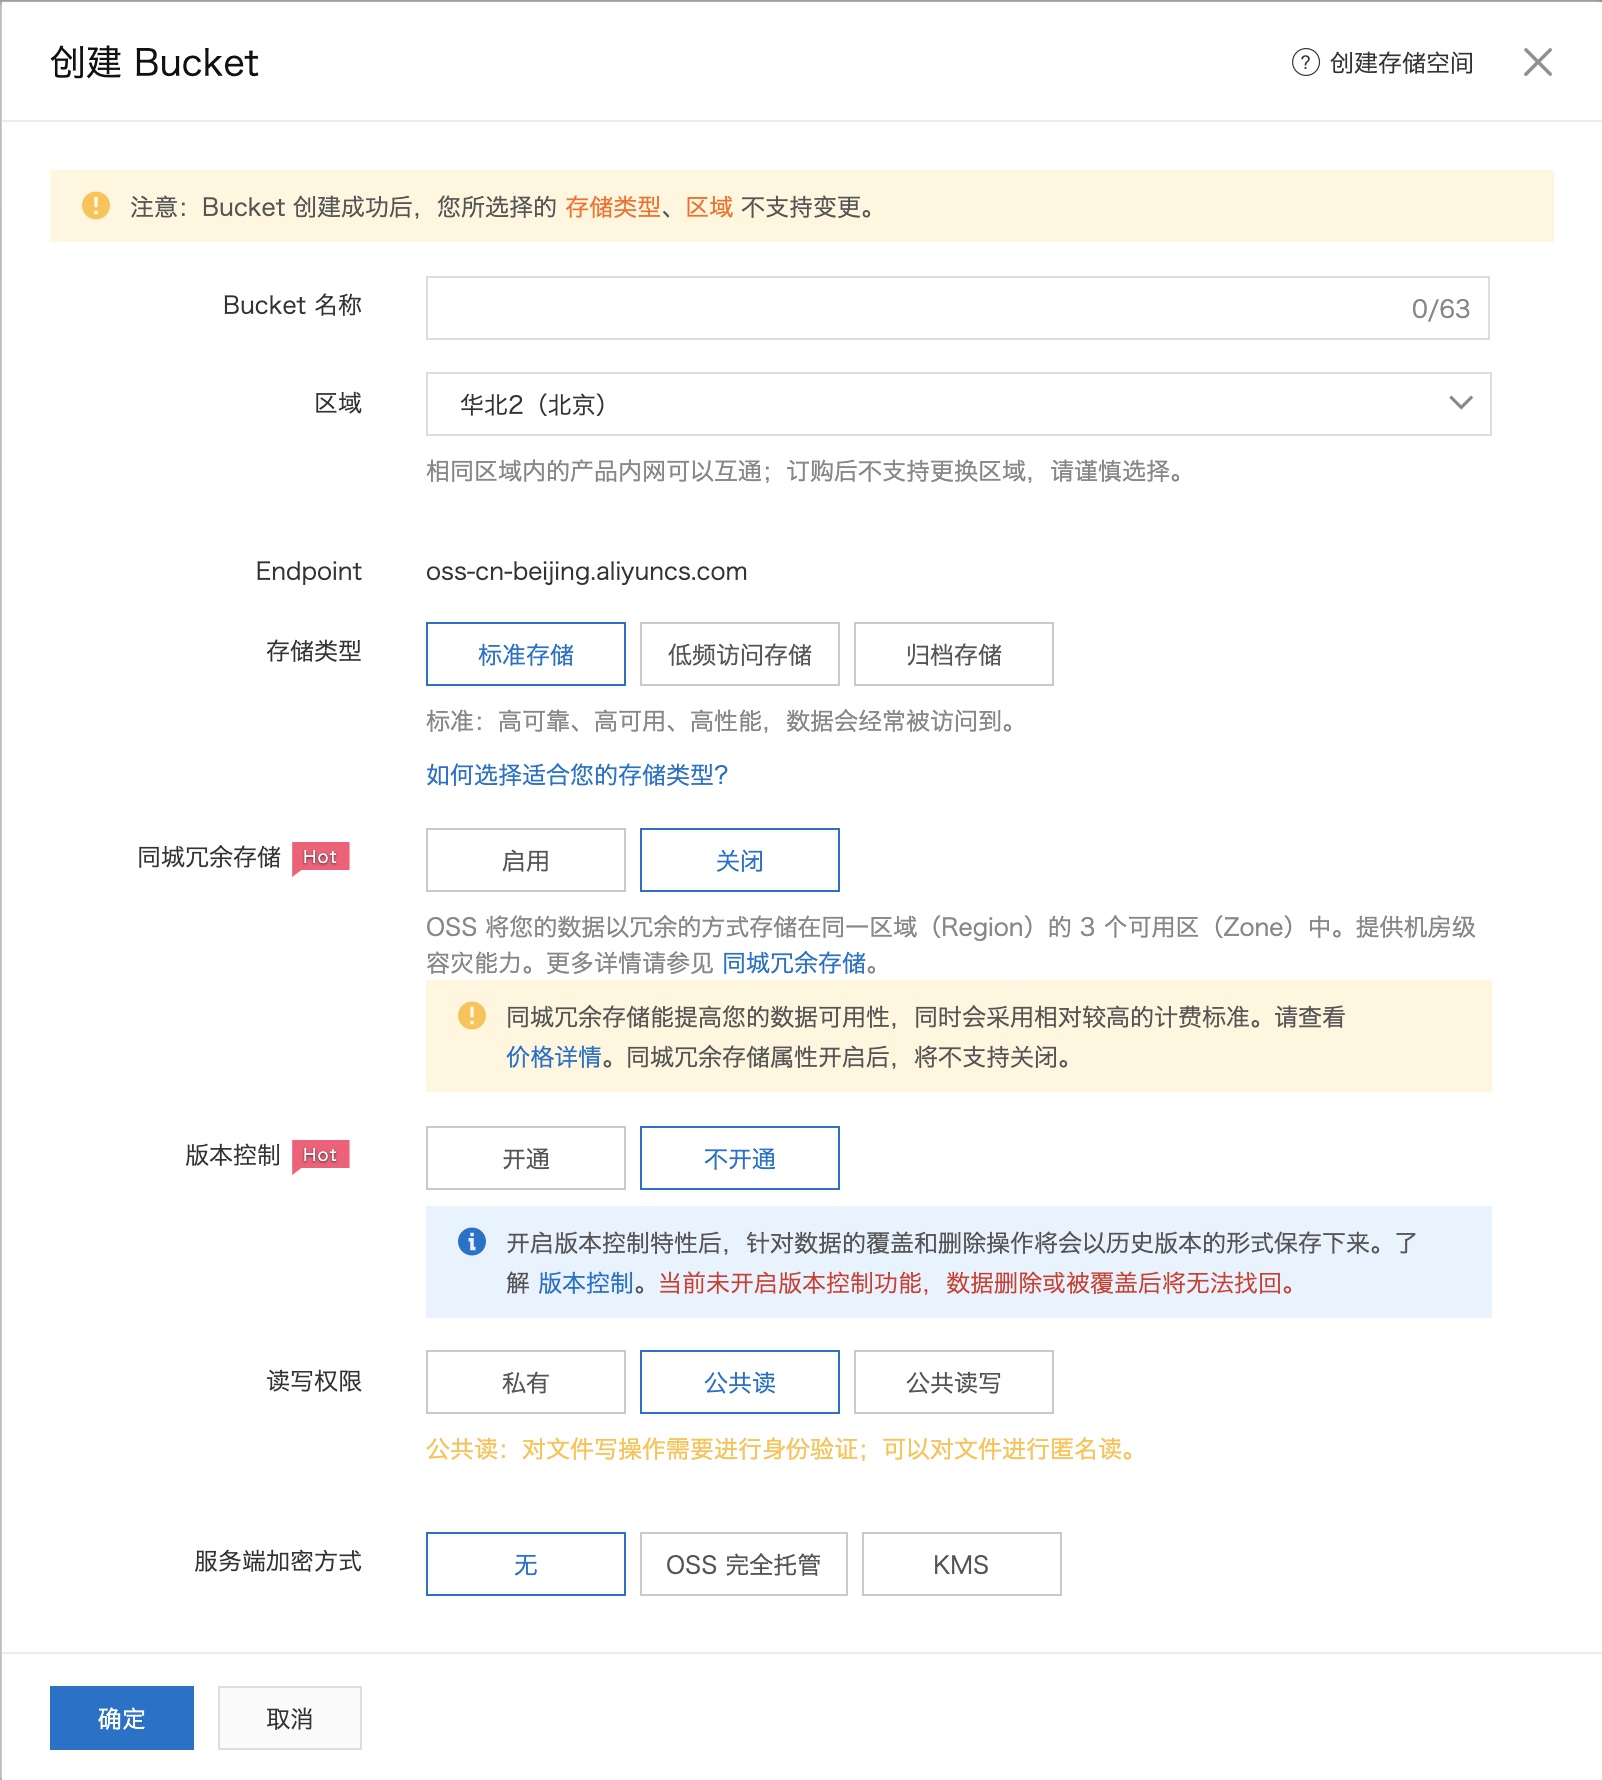This screenshot has width=1602, height=1780.
Task: Choose 公共读写 permission option
Action: [953, 1383]
